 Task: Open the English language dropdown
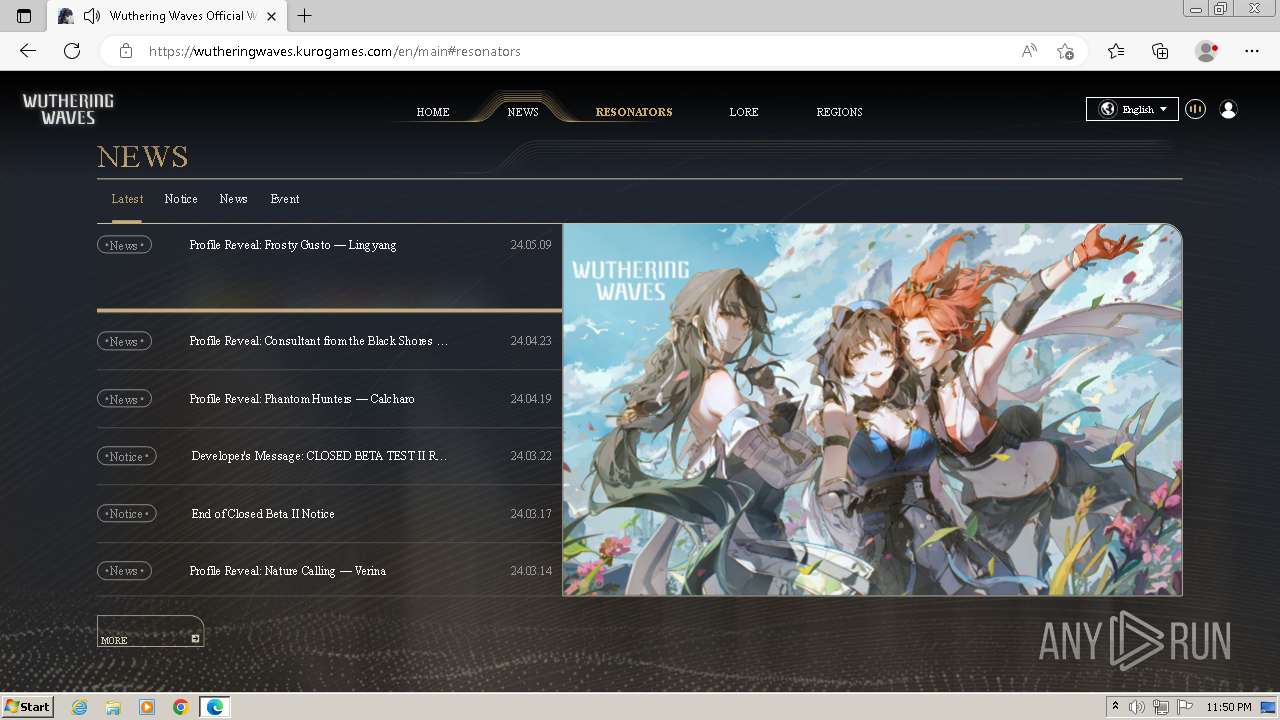tap(1132, 109)
